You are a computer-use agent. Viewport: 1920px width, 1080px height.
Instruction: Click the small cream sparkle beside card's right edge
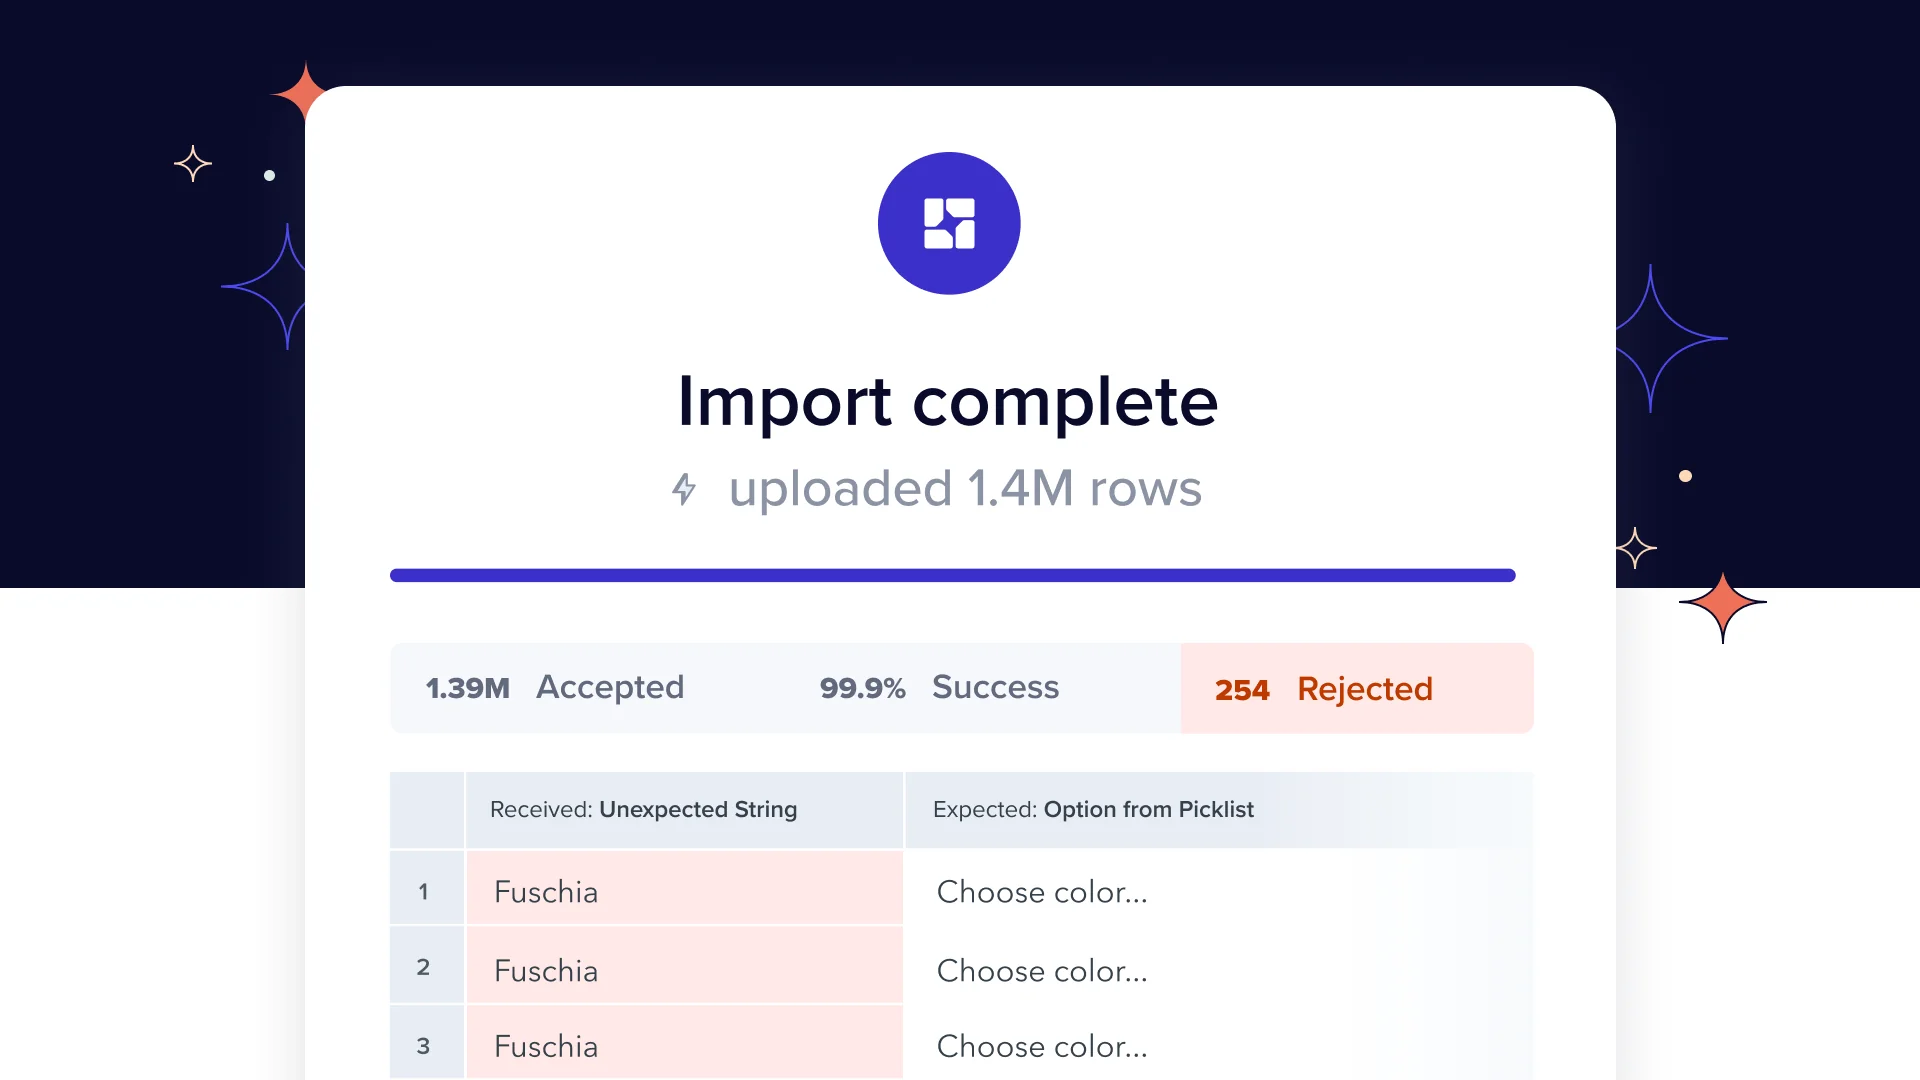click(x=1636, y=548)
